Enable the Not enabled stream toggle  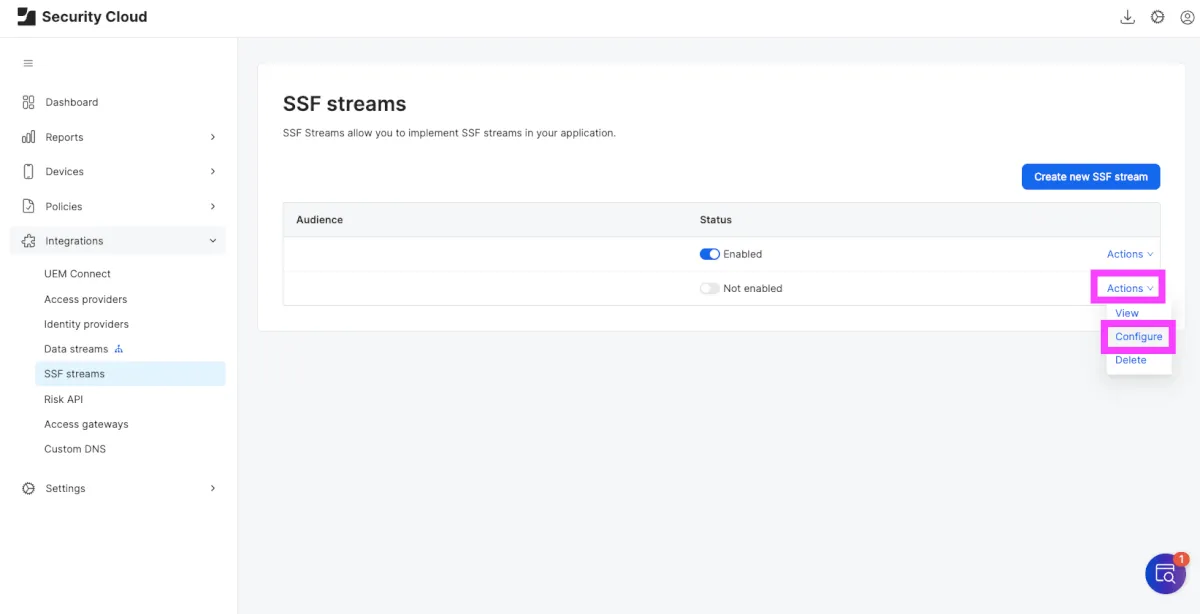709,288
